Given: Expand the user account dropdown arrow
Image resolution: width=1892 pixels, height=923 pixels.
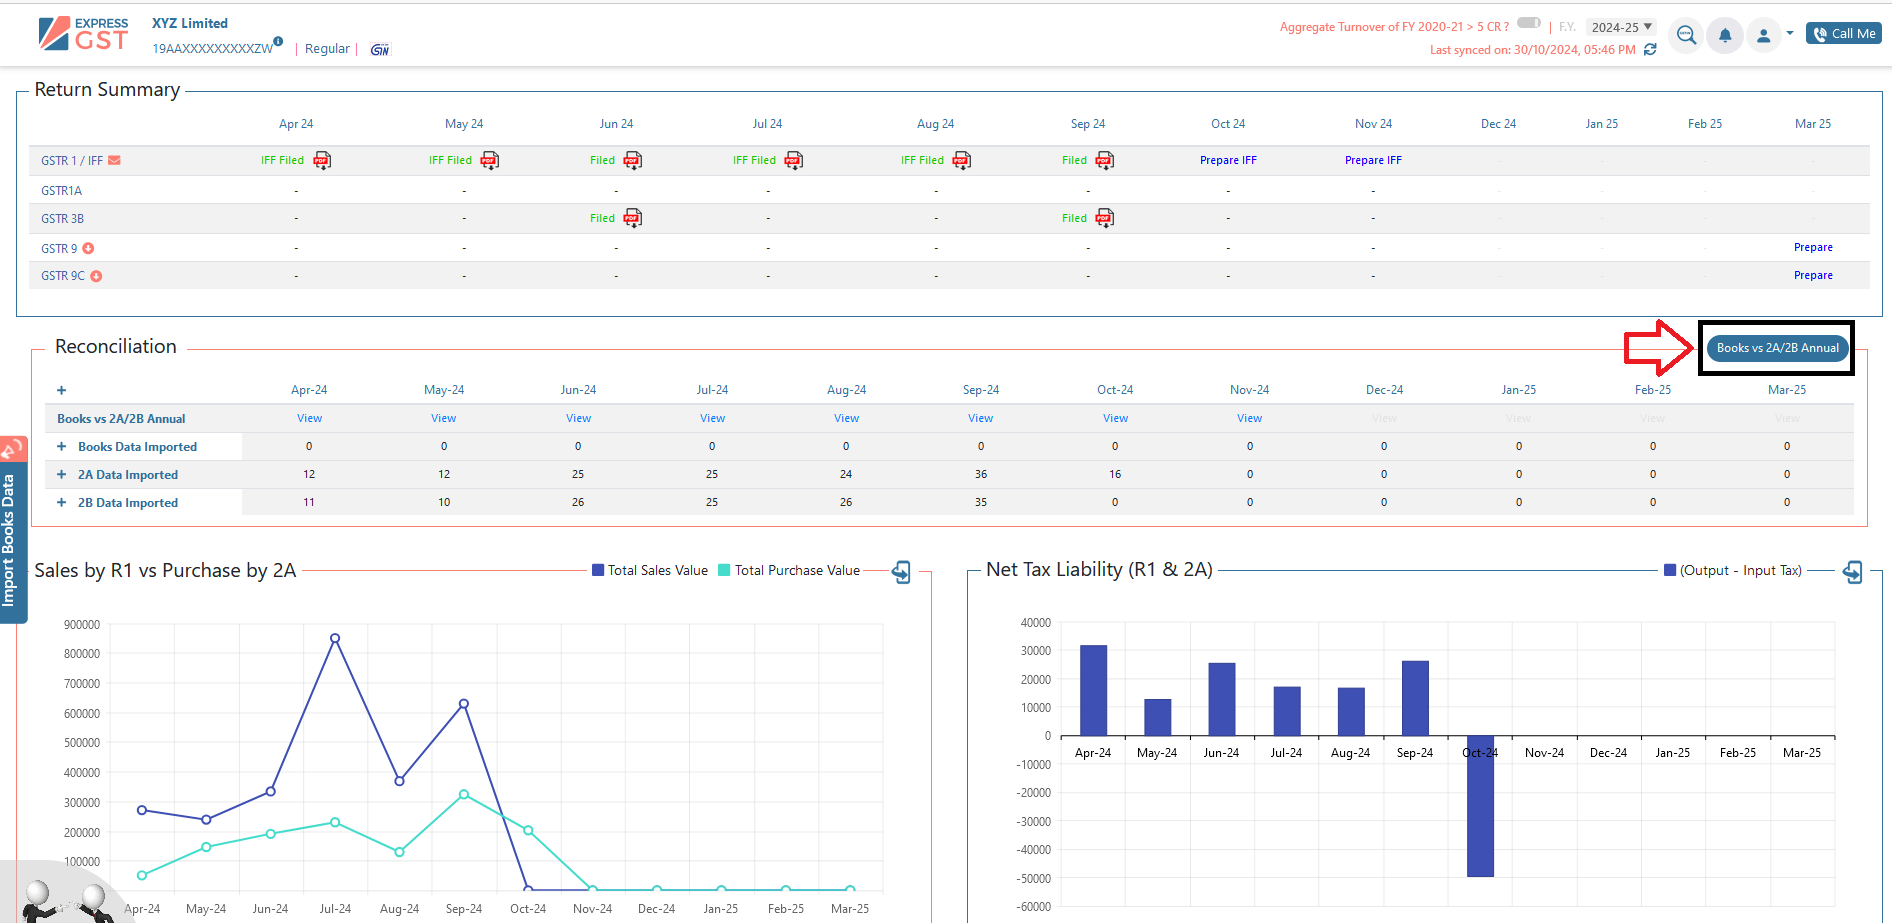Looking at the screenshot, I should coord(1790,33).
